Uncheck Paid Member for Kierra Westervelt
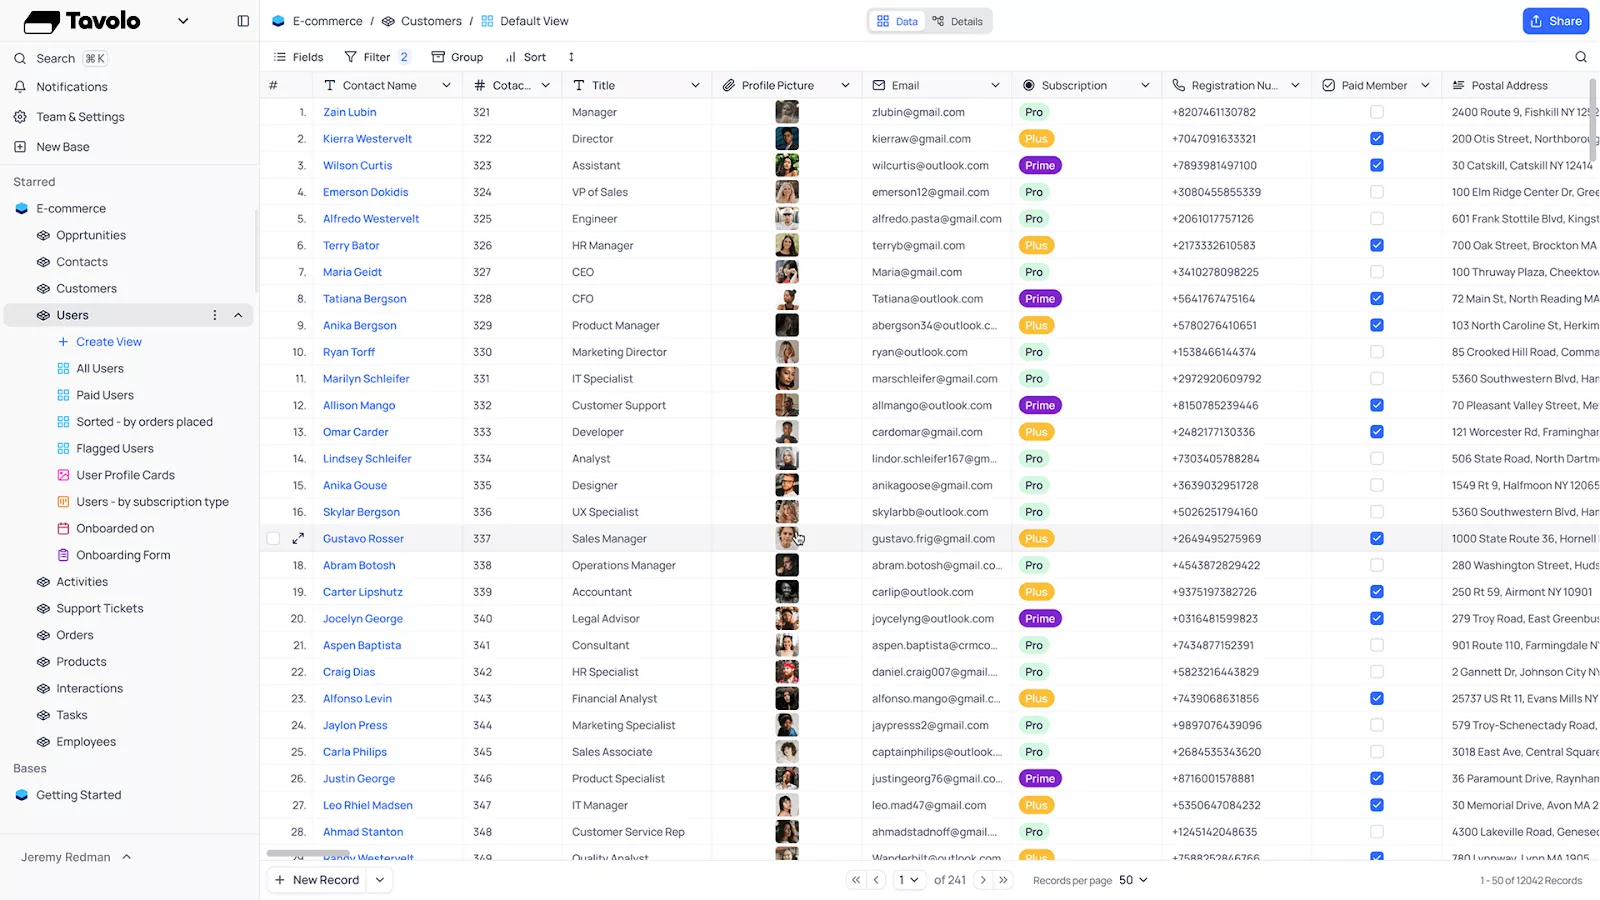Viewport: 1600px width, 900px height. coord(1377,139)
